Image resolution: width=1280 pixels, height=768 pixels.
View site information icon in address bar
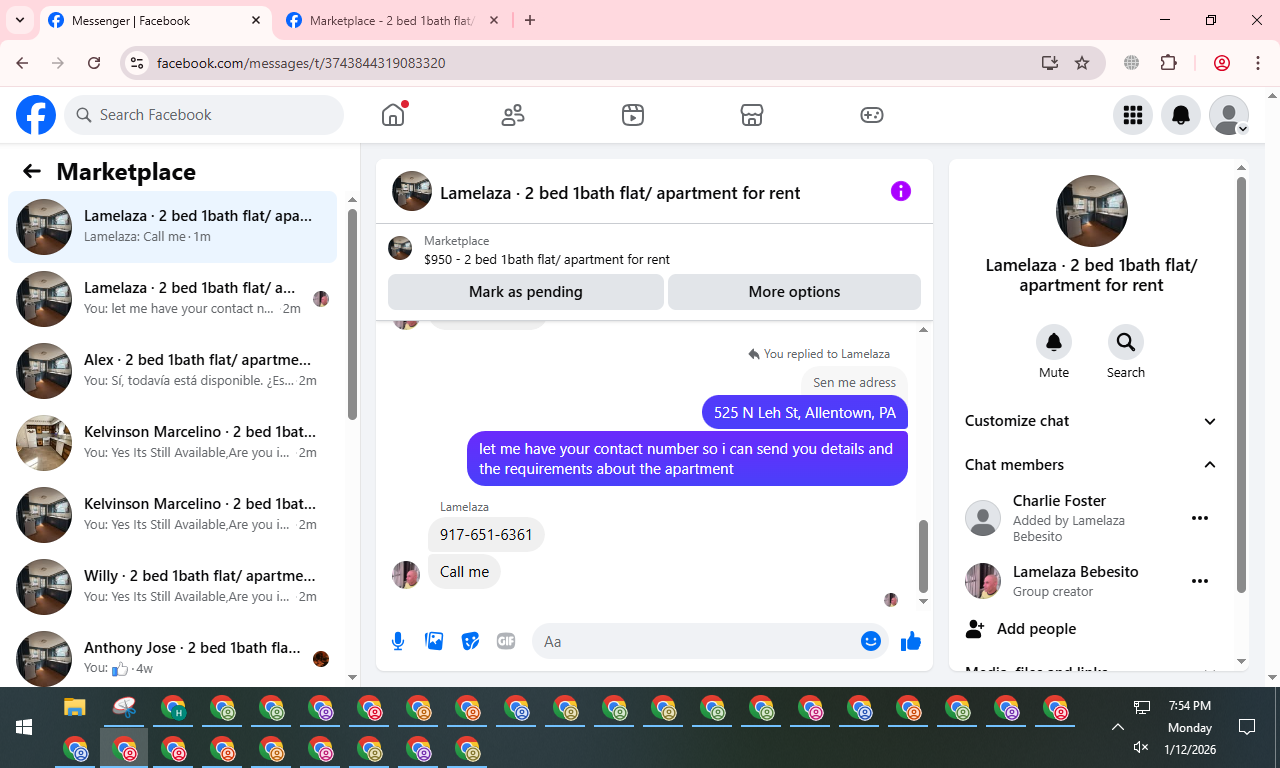(138, 63)
